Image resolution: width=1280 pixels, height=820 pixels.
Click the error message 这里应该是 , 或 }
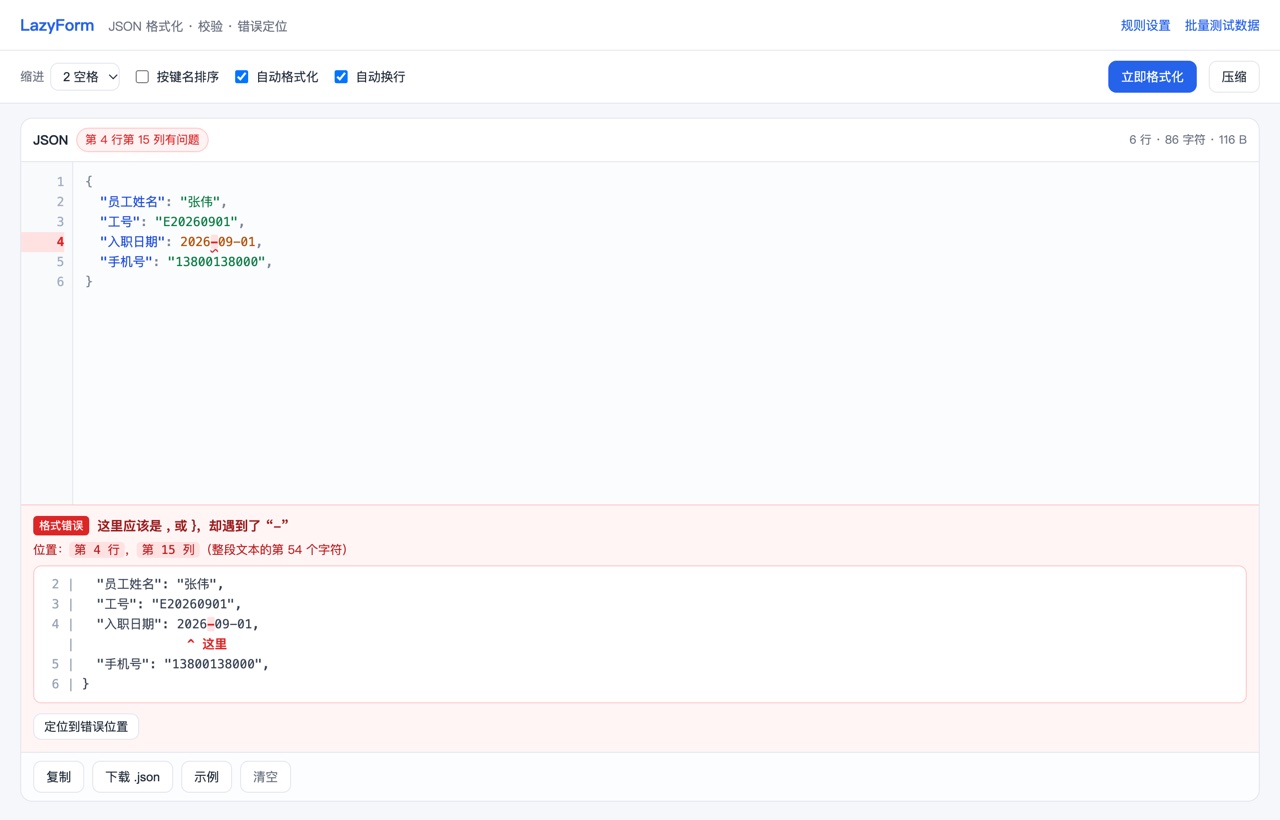tap(193, 526)
